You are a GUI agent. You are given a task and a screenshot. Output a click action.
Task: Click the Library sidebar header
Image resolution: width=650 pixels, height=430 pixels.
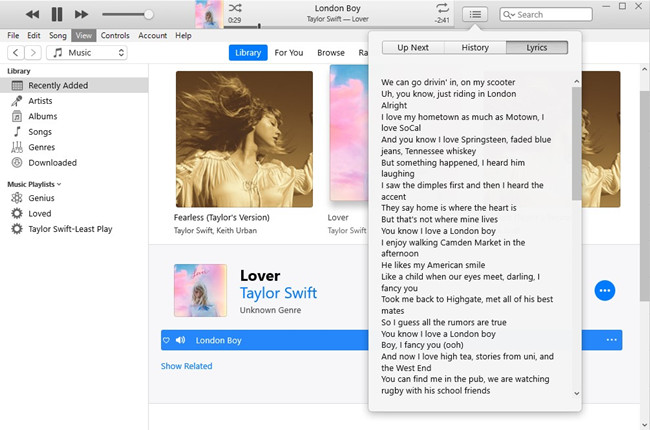[x=19, y=71]
